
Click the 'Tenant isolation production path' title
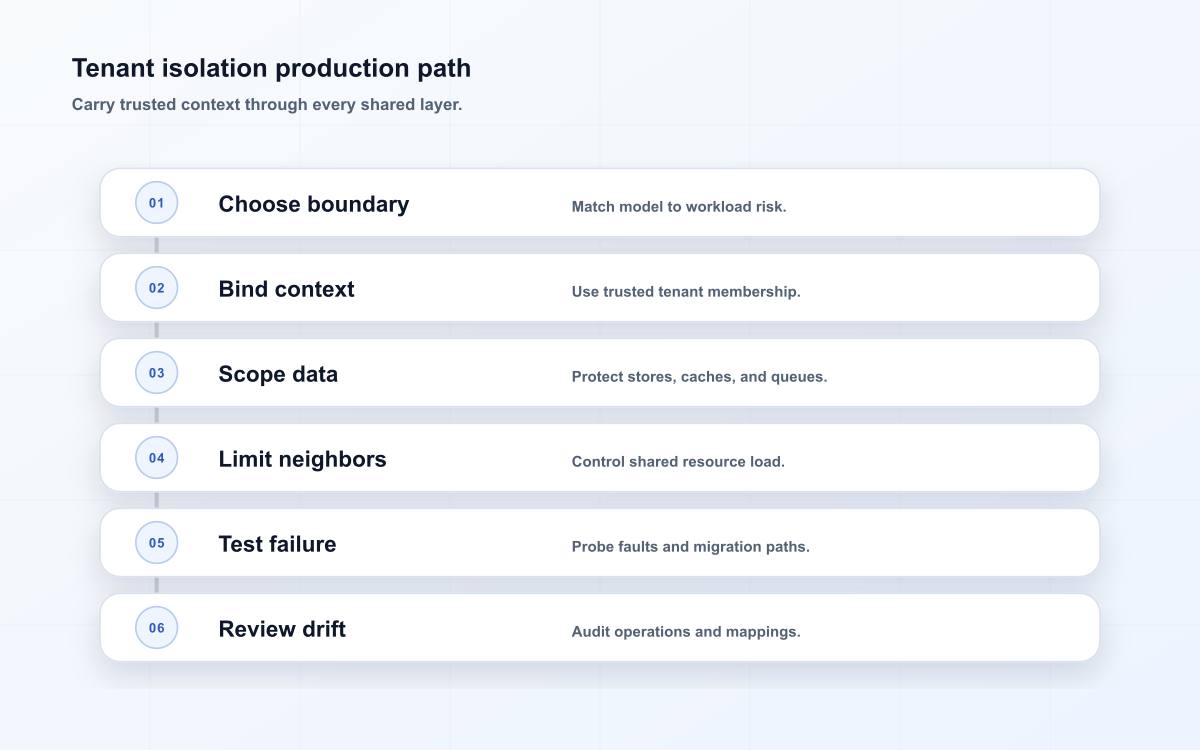(x=271, y=68)
